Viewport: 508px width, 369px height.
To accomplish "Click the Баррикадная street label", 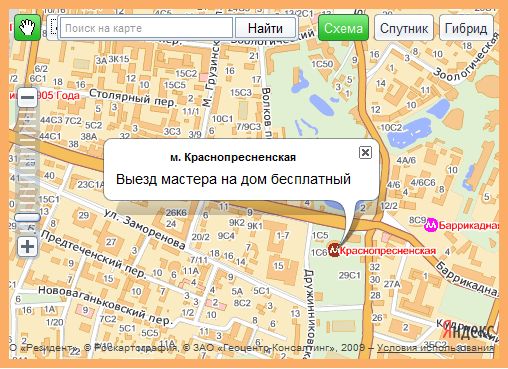I will click(x=467, y=279).
